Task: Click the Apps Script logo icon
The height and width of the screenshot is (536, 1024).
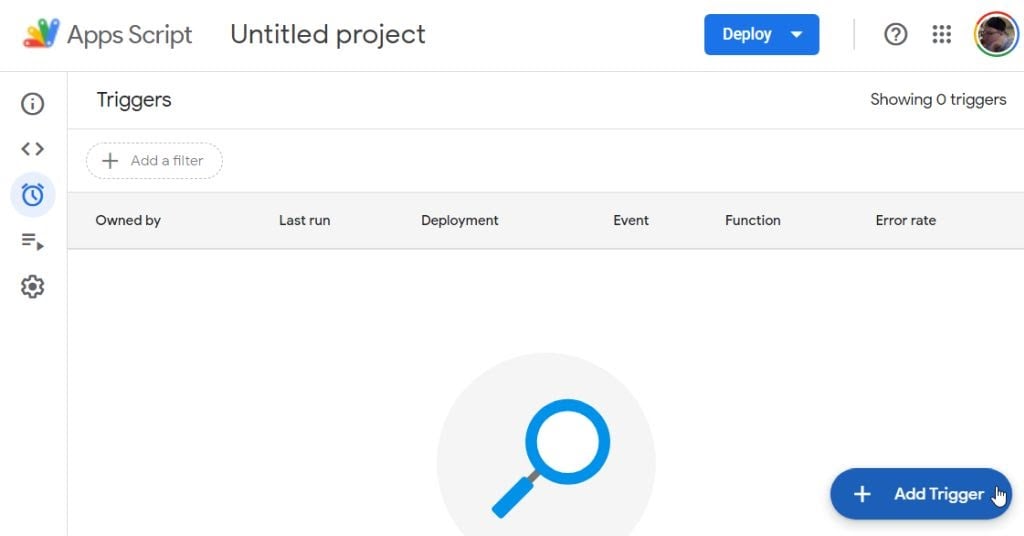Action: (41, 34)
